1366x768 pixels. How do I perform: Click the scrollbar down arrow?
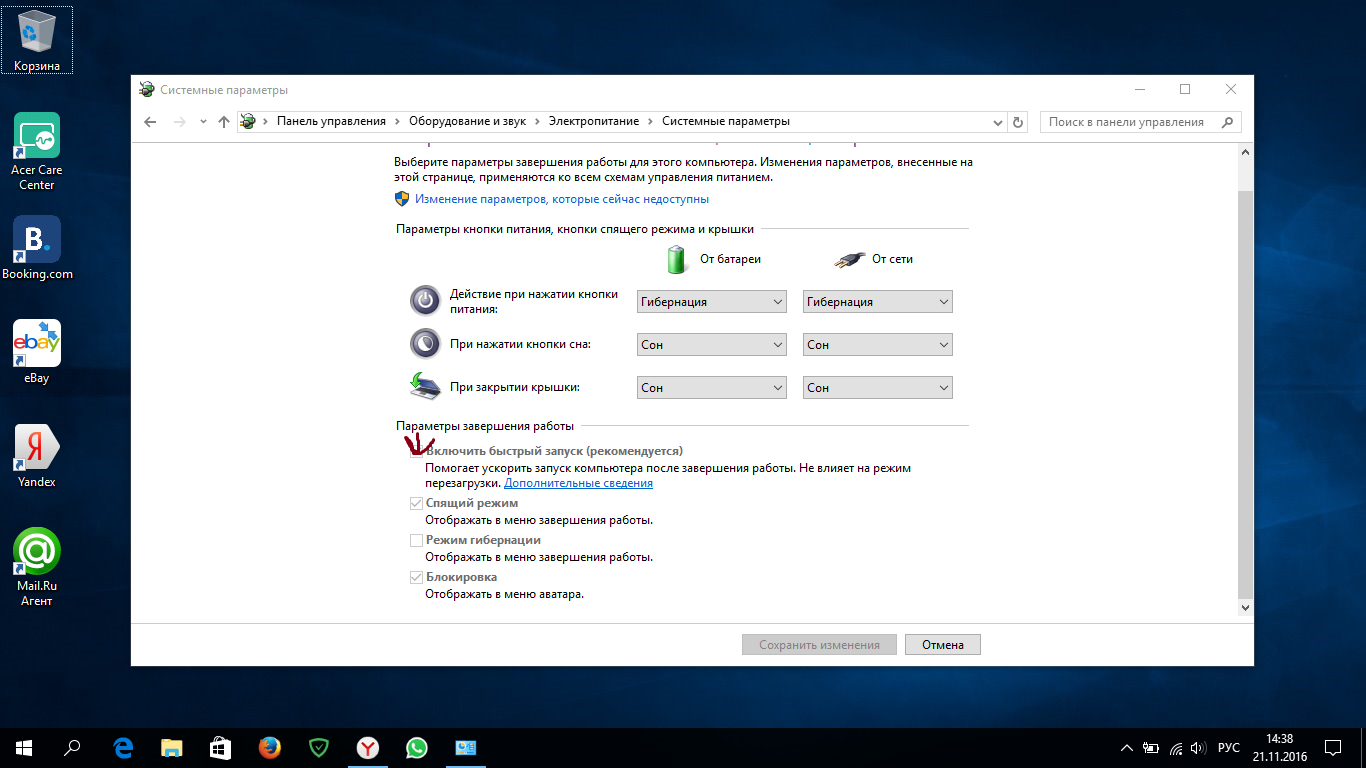(1245, 607)
